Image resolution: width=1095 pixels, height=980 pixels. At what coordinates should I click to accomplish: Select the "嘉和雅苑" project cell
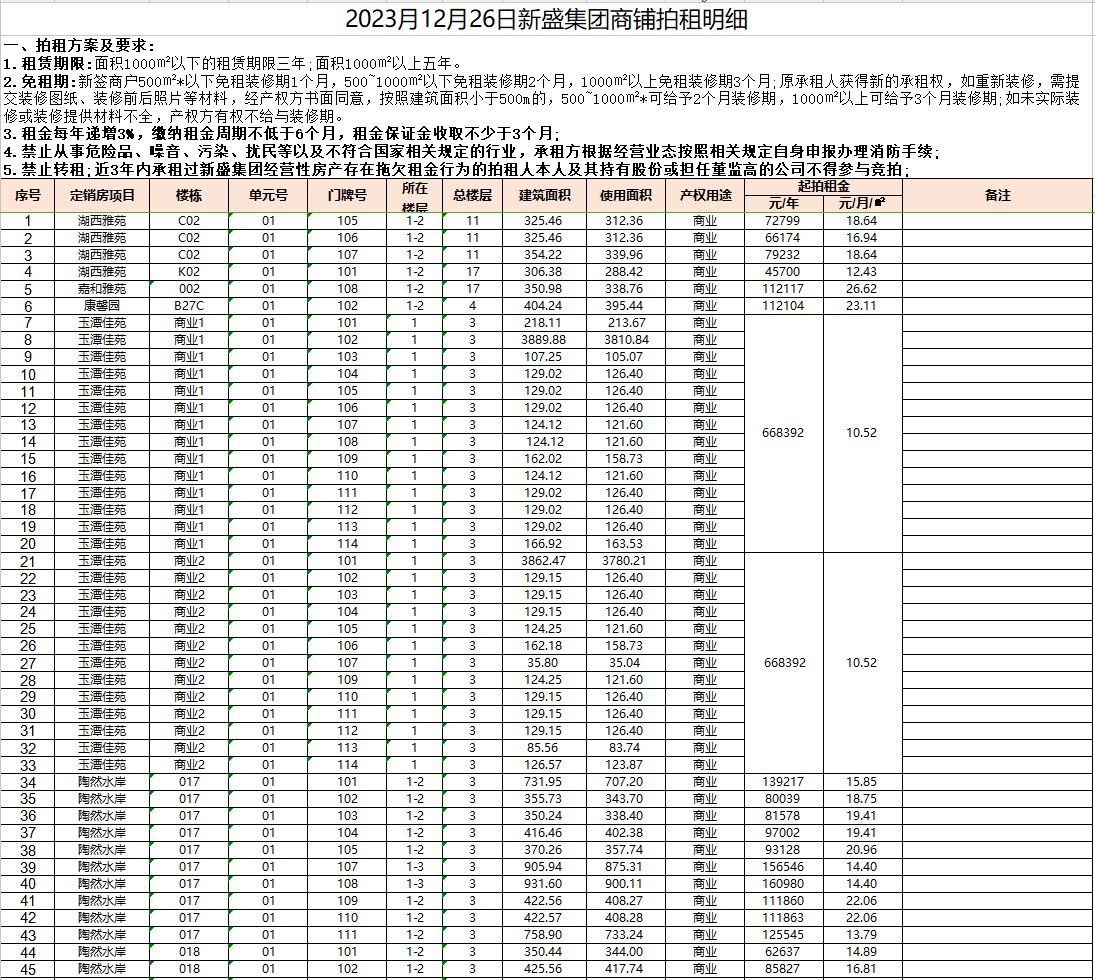point(102,289)
